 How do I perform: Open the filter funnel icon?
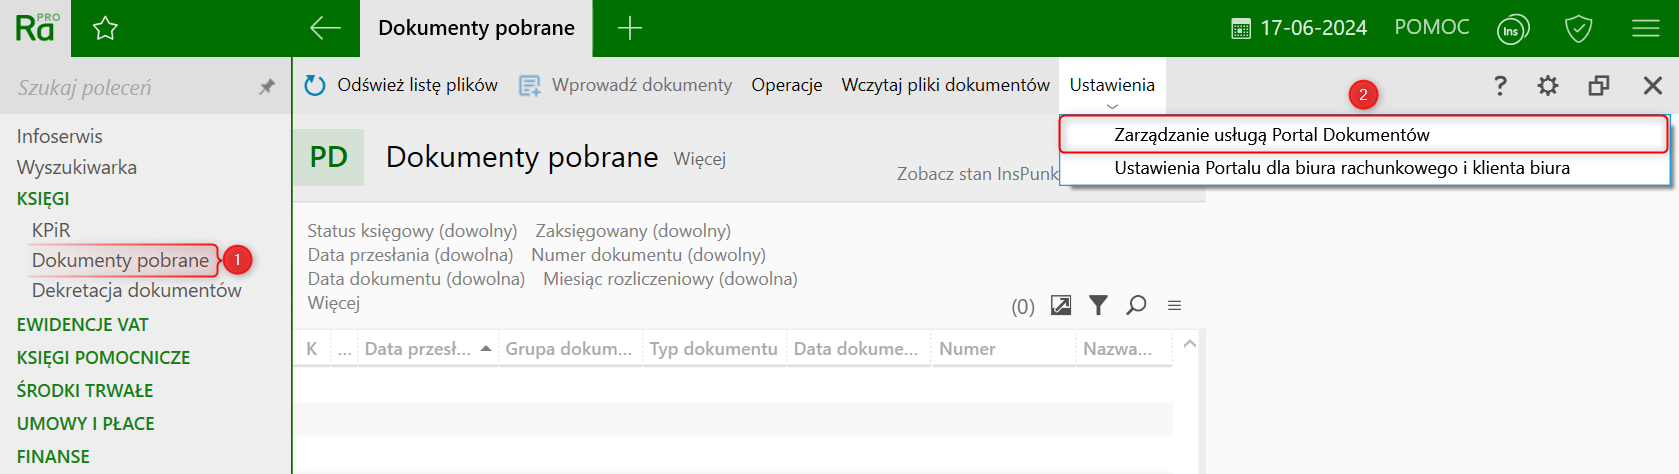[x=1098, y=305]
